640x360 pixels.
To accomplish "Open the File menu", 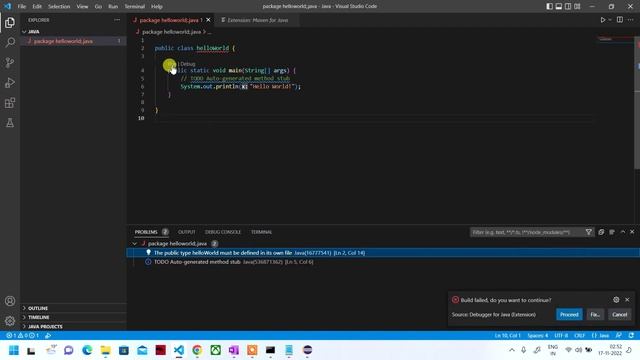I will coord(22,7).
